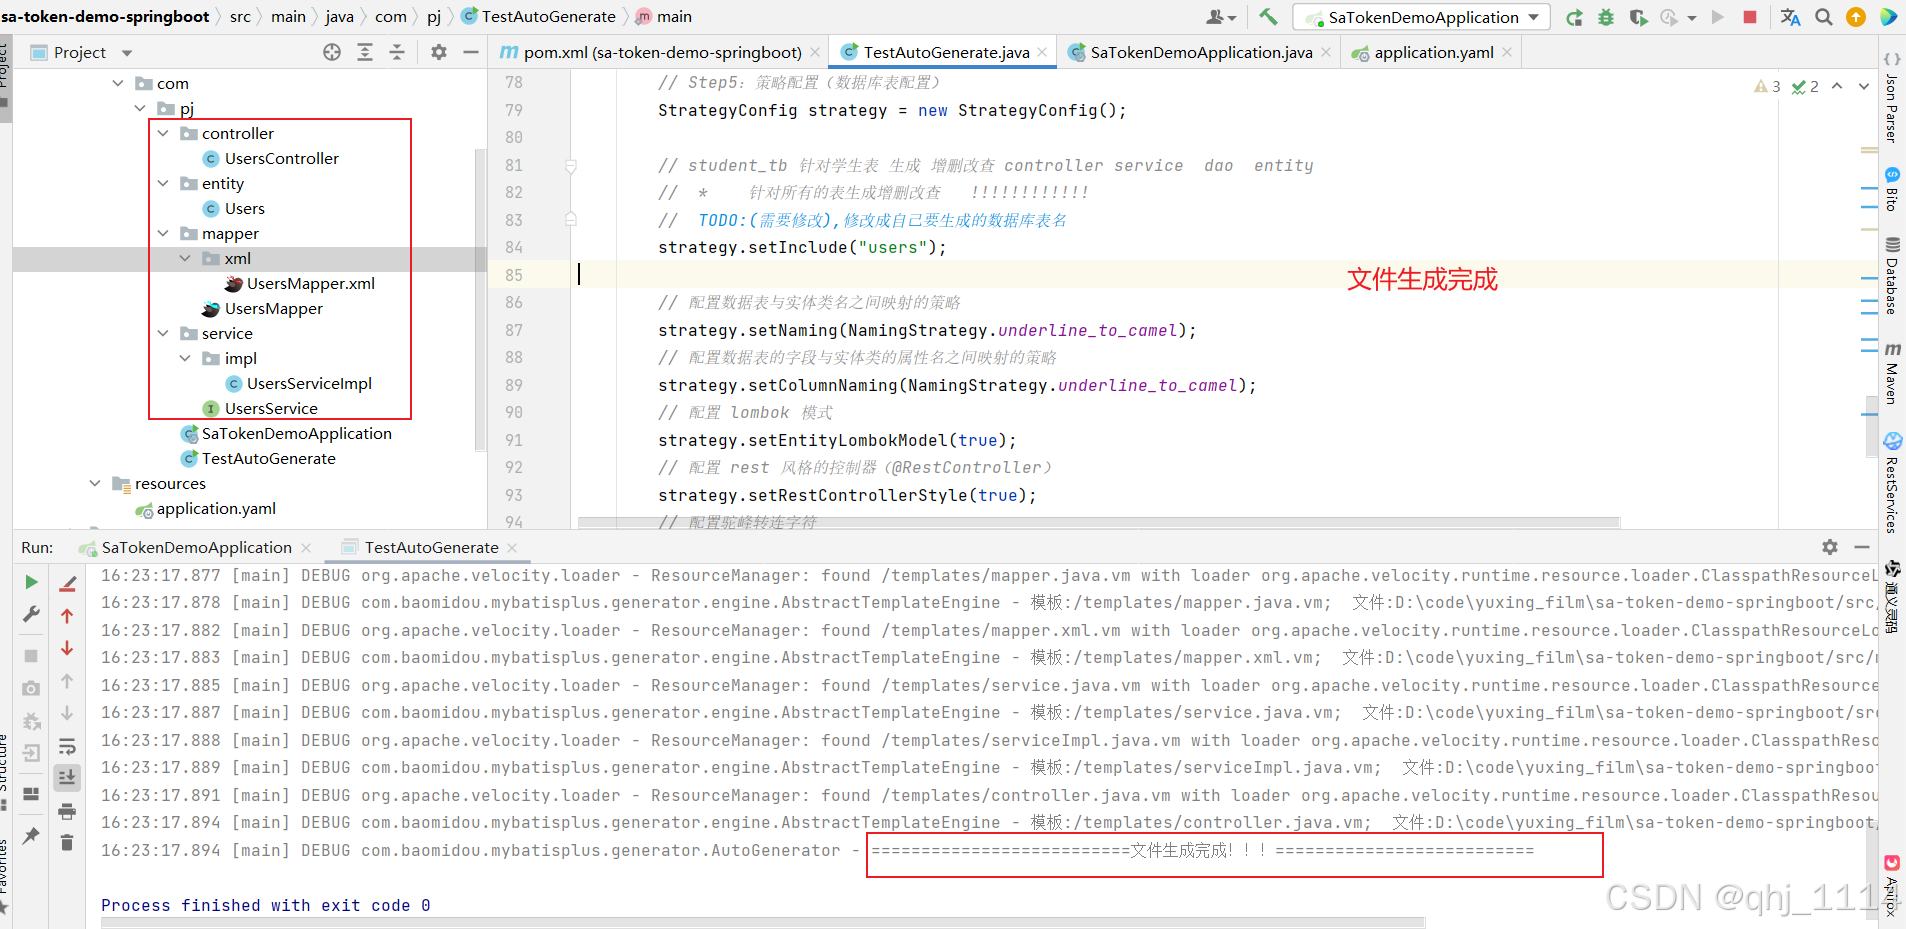Click the editor horizontal scrollbar

(x=1098, y=522)
